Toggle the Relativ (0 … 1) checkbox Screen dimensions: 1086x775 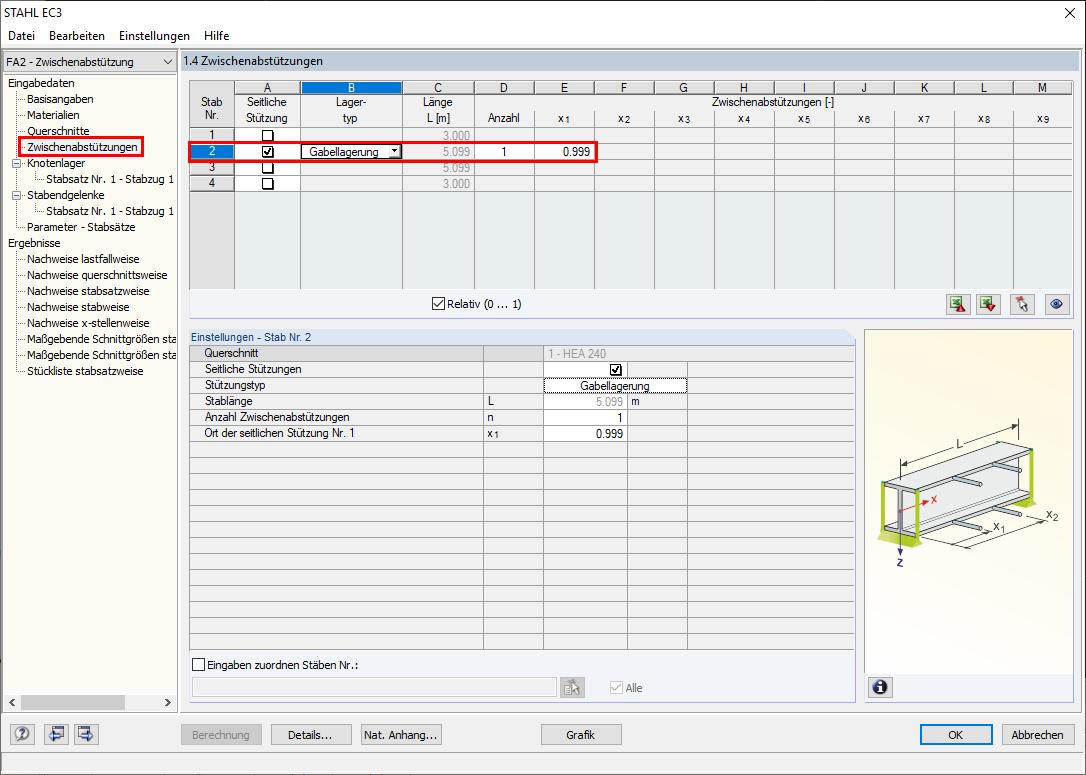point(438,303)
